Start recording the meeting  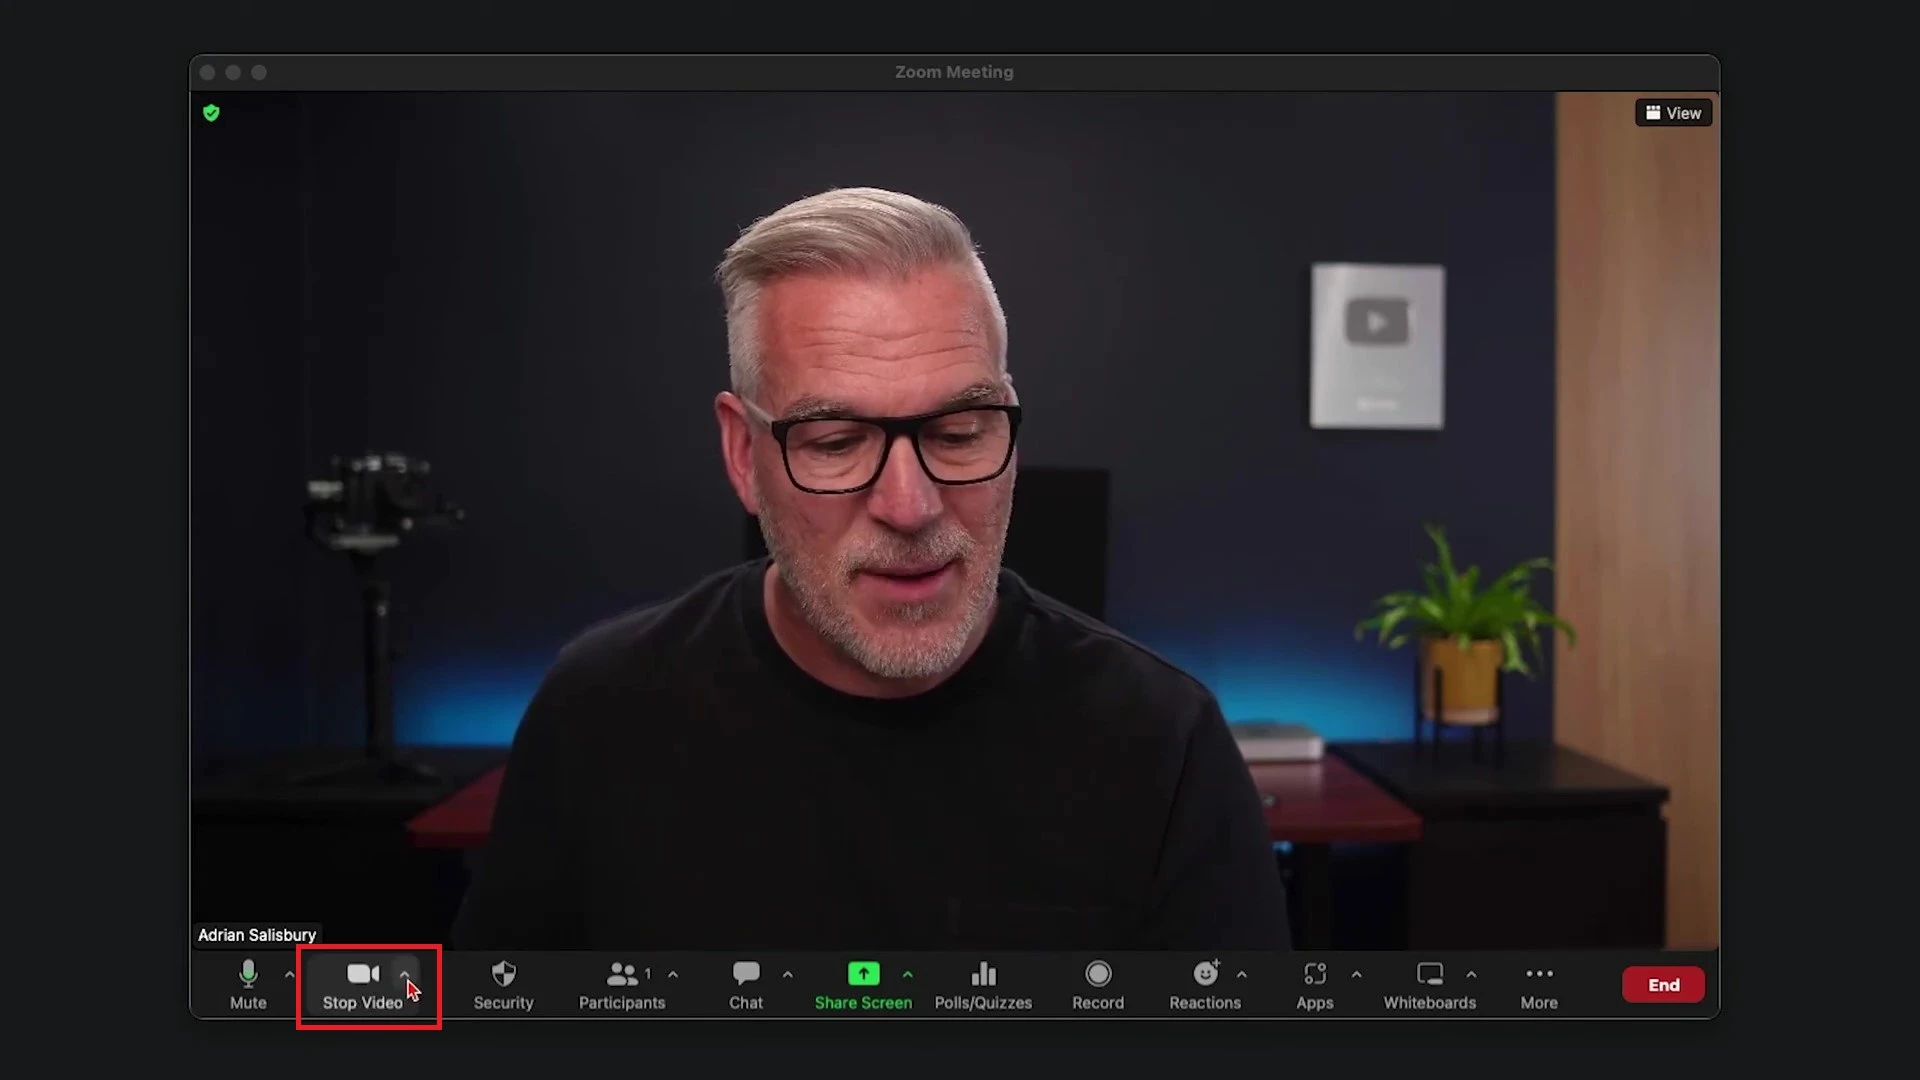pos(1097,985)
